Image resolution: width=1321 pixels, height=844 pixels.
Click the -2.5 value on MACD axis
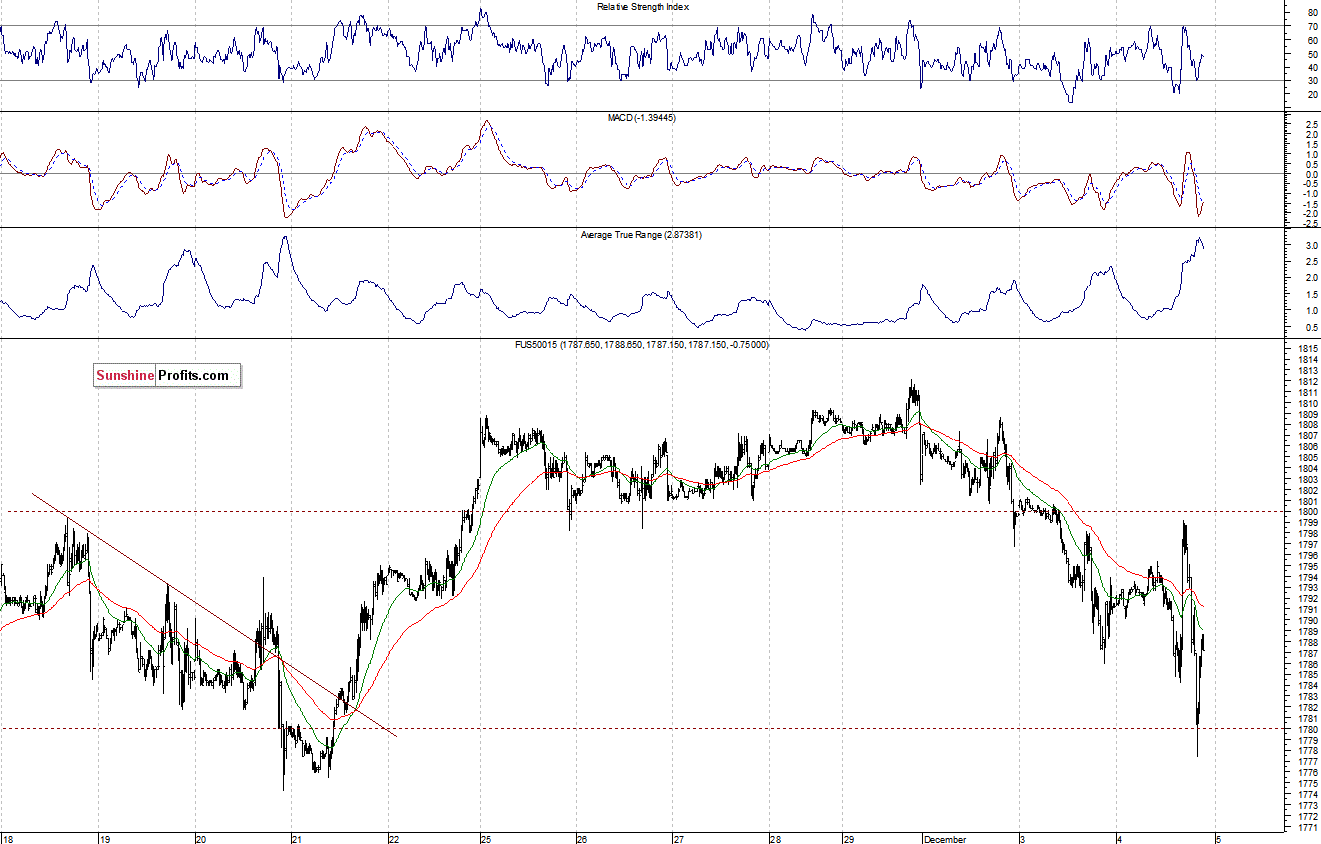1309,223
